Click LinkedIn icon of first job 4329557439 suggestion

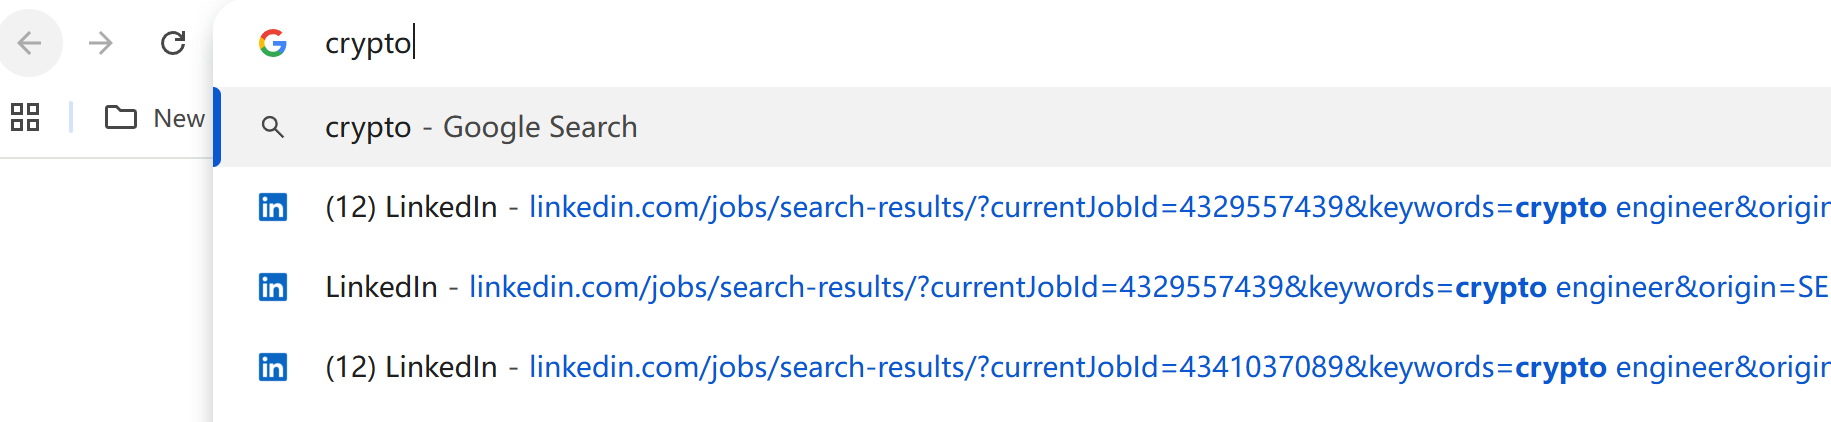click(x=273, y=207)
